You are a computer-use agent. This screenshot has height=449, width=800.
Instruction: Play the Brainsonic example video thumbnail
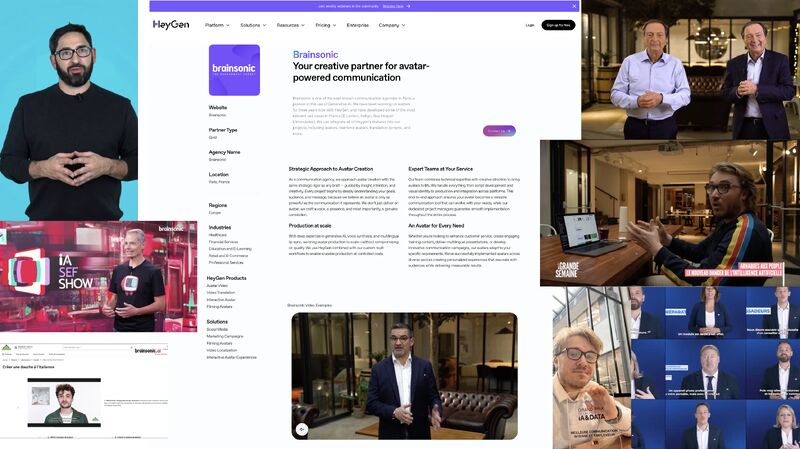pos(405,376)
